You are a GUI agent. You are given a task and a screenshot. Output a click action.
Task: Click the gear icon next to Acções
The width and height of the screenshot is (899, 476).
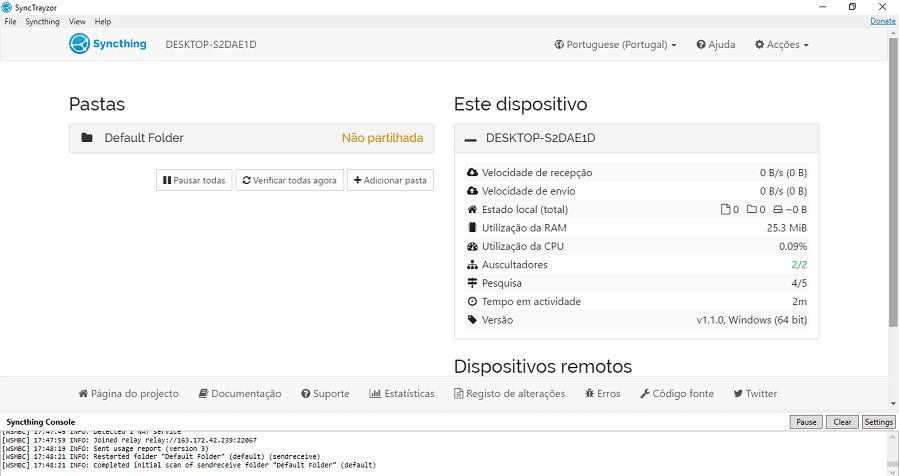pos(759,44)
